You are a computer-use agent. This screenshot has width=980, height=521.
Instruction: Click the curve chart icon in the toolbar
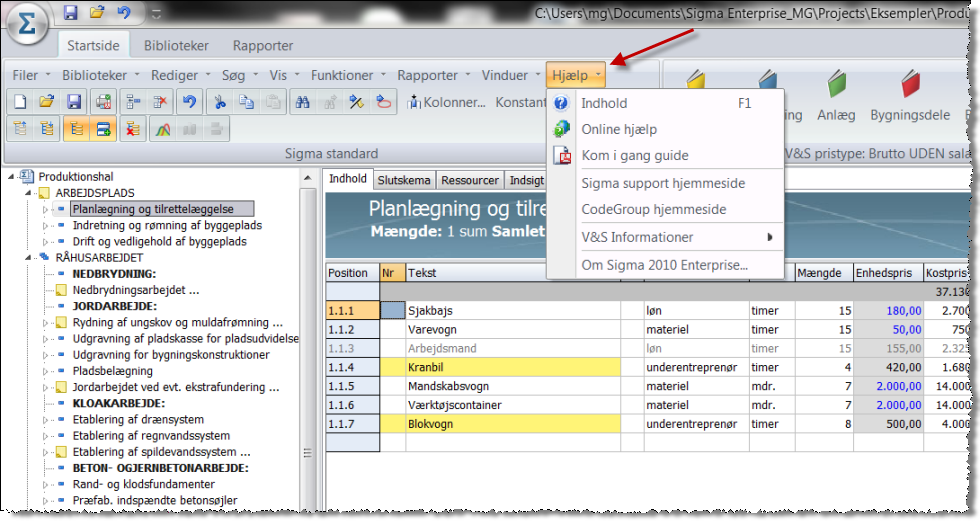point(161,128)
